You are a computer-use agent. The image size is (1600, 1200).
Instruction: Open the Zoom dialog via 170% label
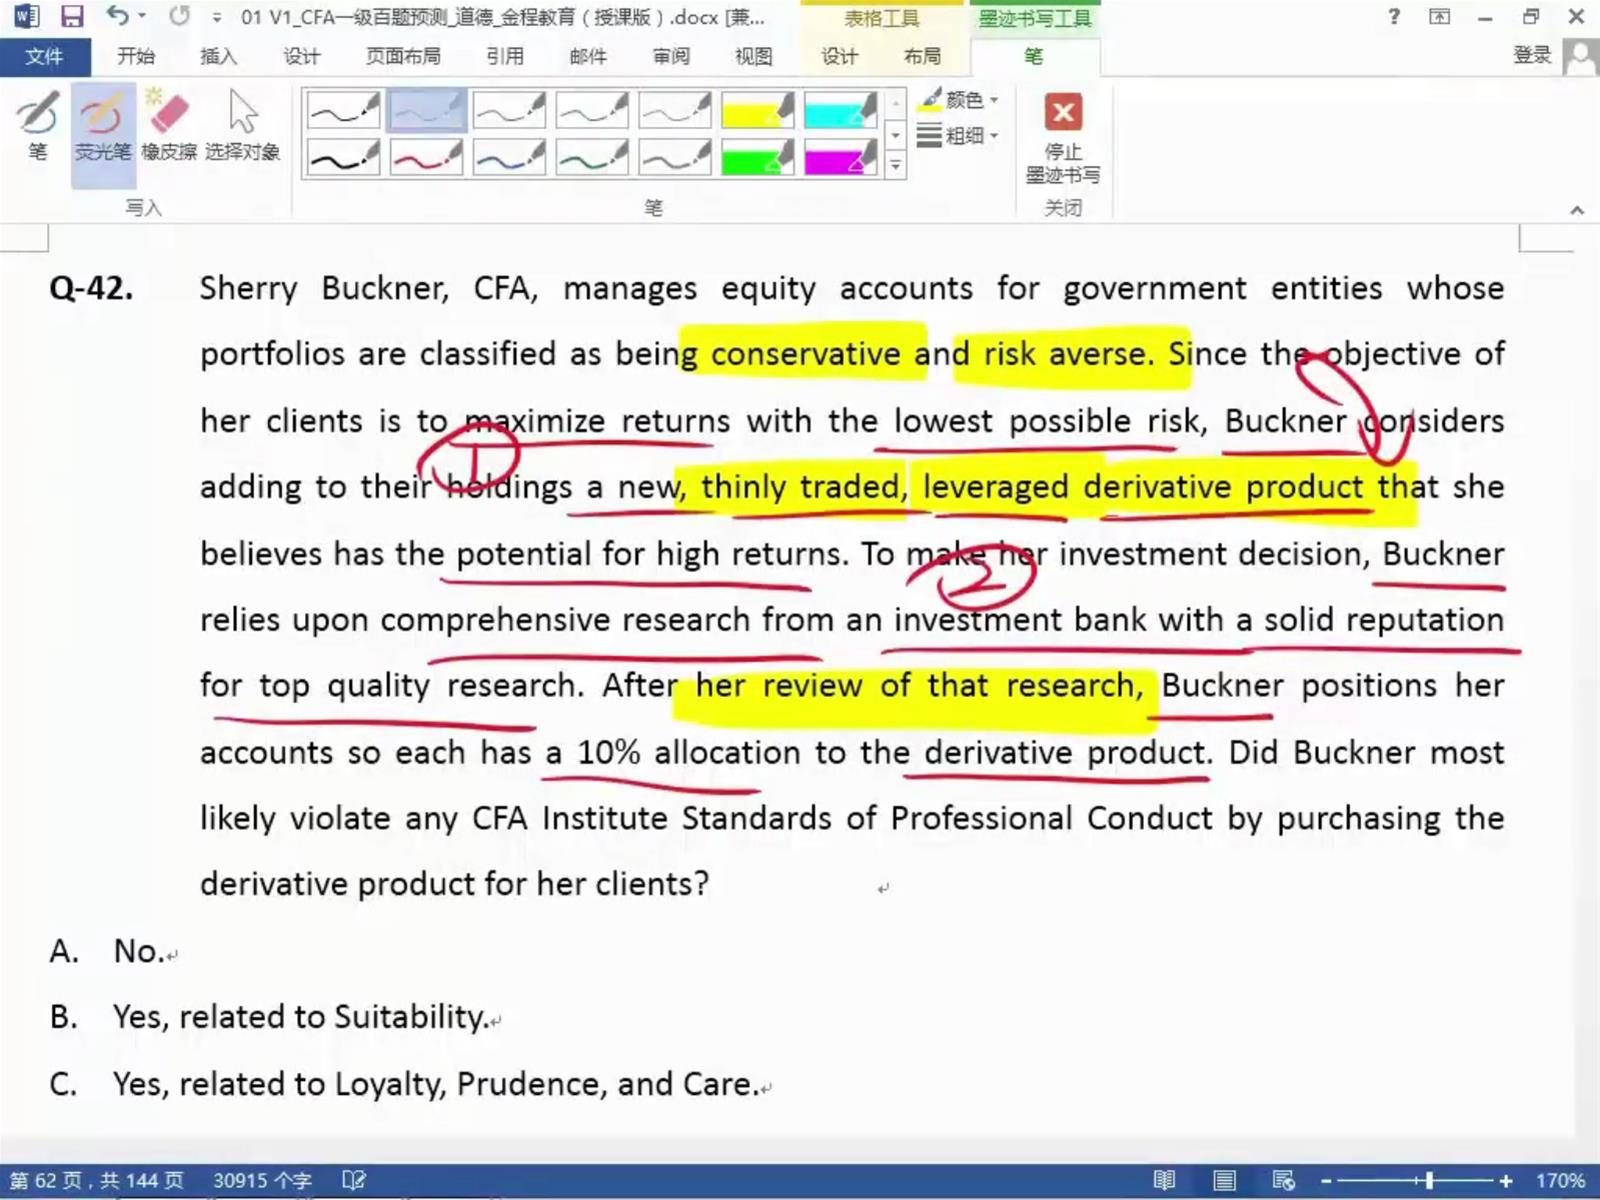click(1560, 1181)
